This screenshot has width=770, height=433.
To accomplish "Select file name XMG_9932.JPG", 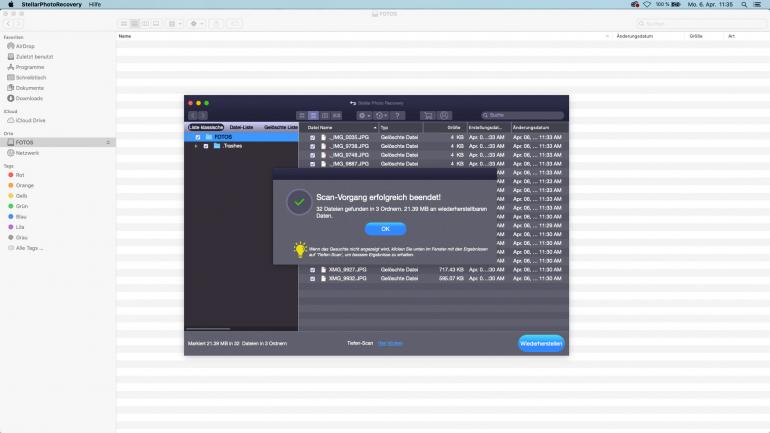I will click(348, 278).
